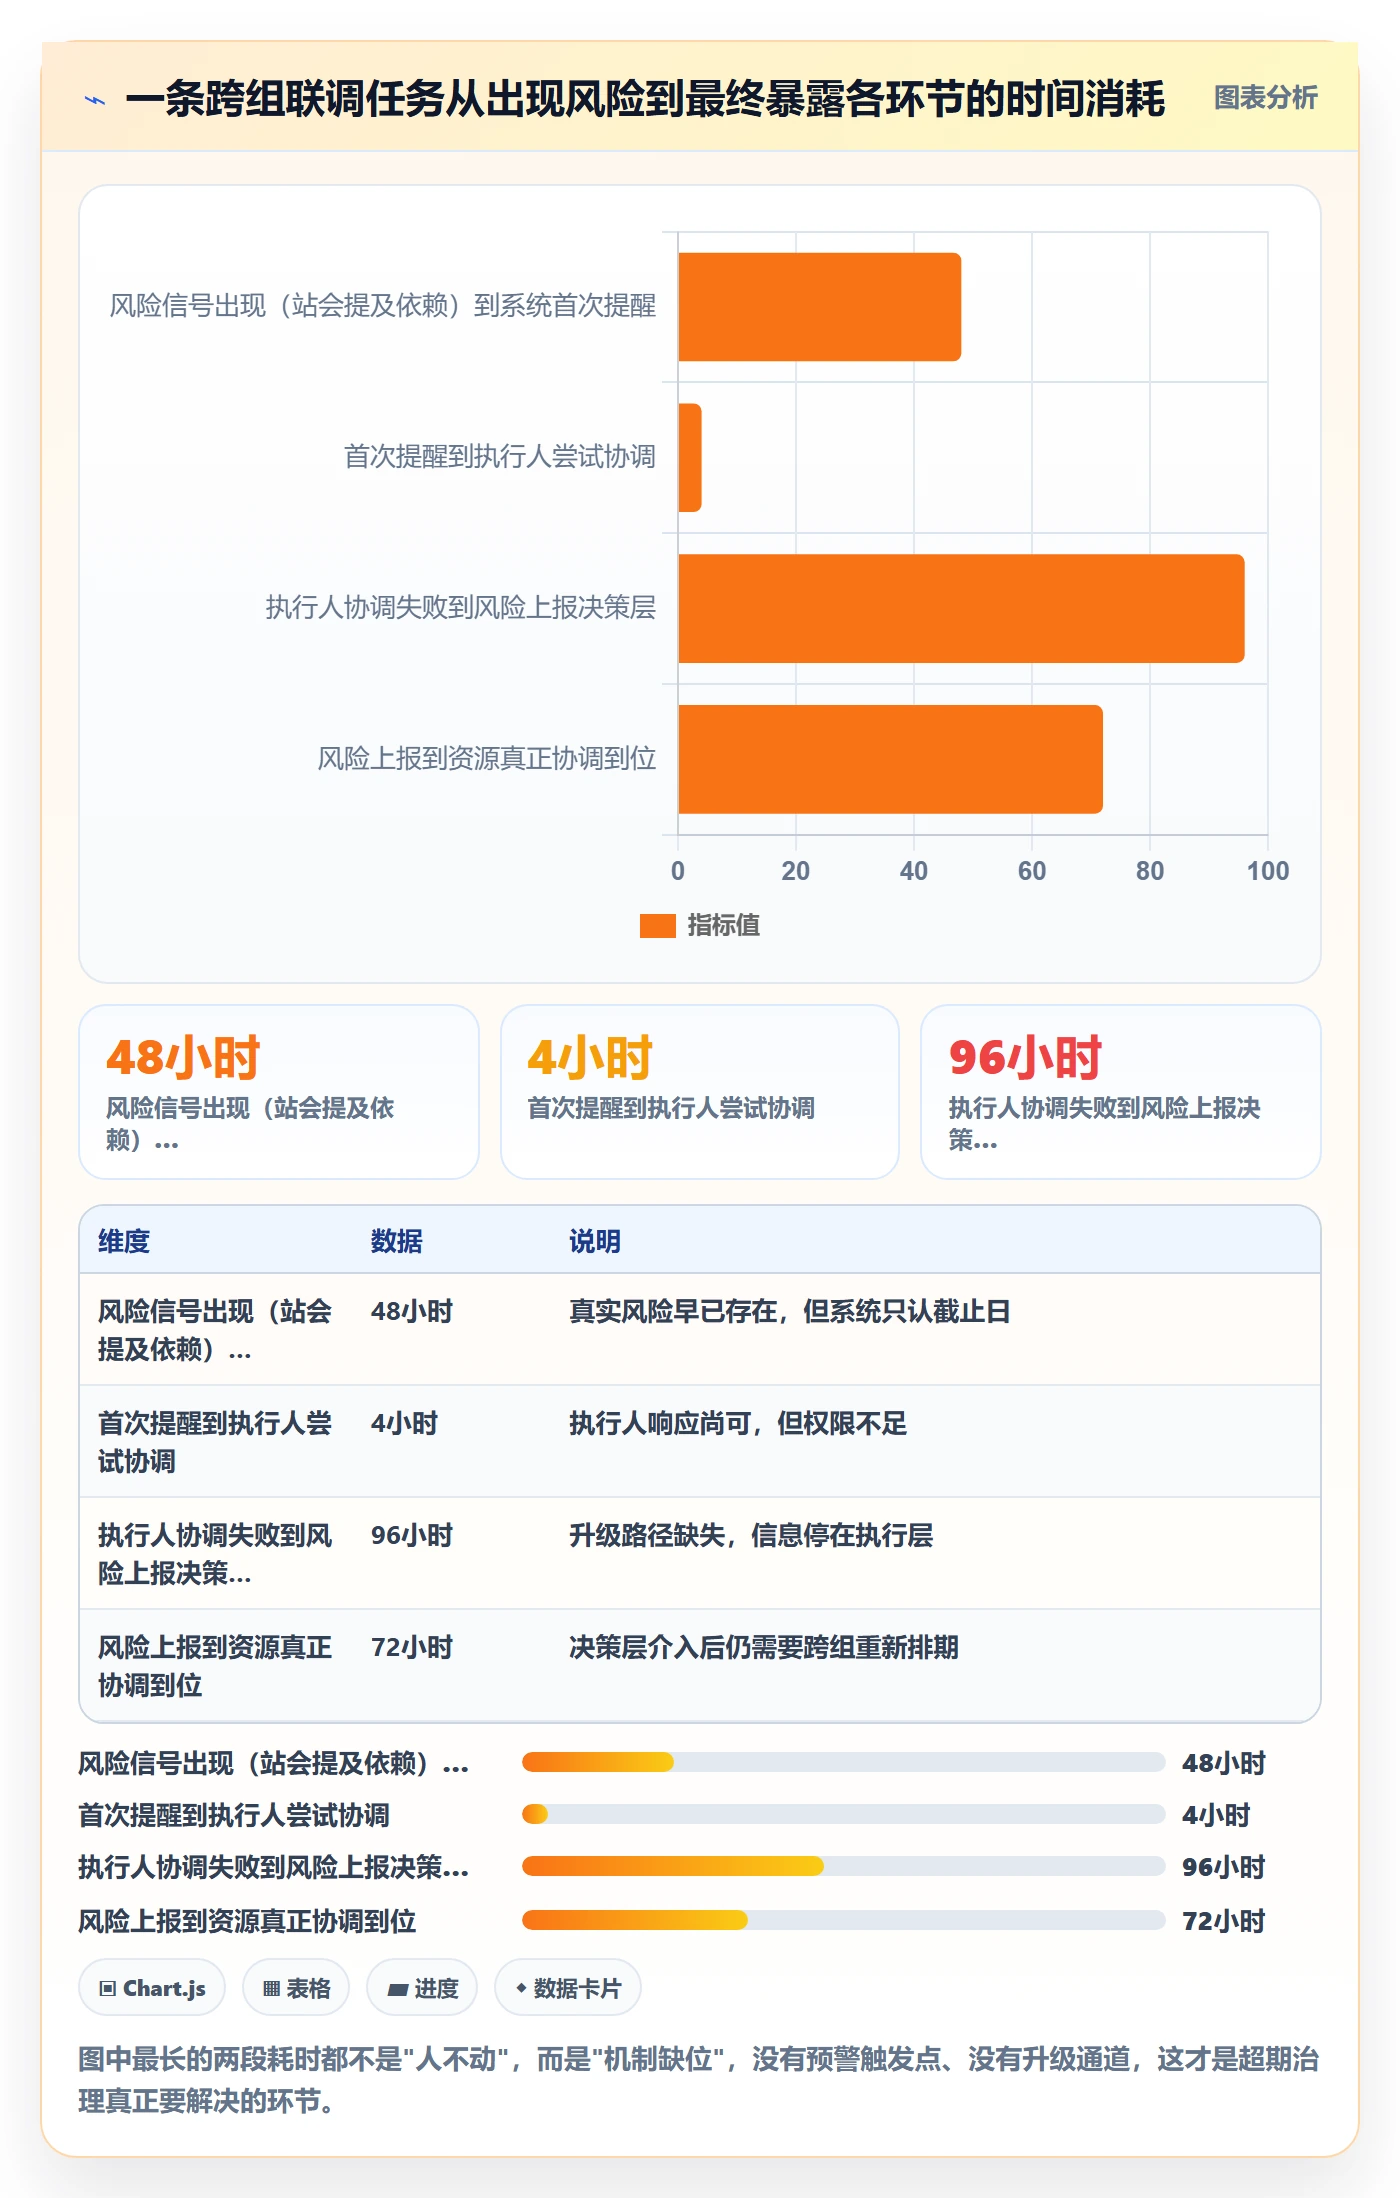Click the 说明 column header
Image resolution: width=1400 pixels, height=2198 pixels.
point(595,1241)
